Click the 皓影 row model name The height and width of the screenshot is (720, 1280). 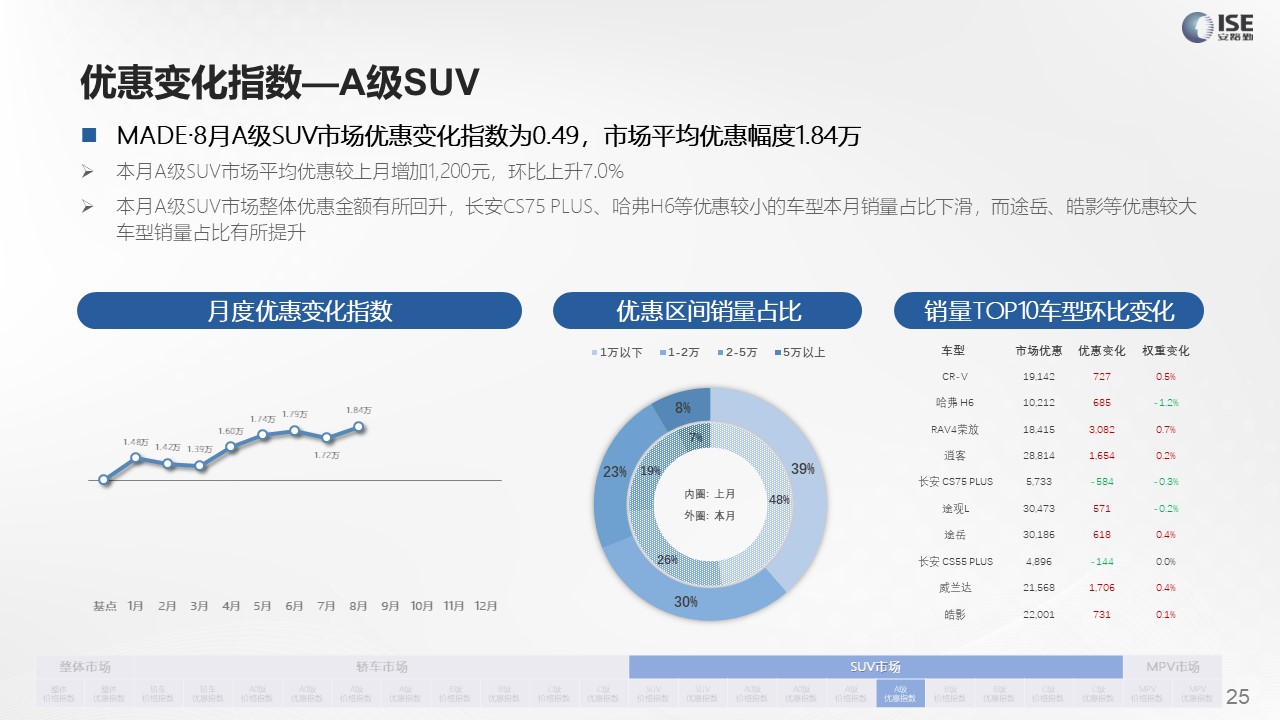point(955,614)
